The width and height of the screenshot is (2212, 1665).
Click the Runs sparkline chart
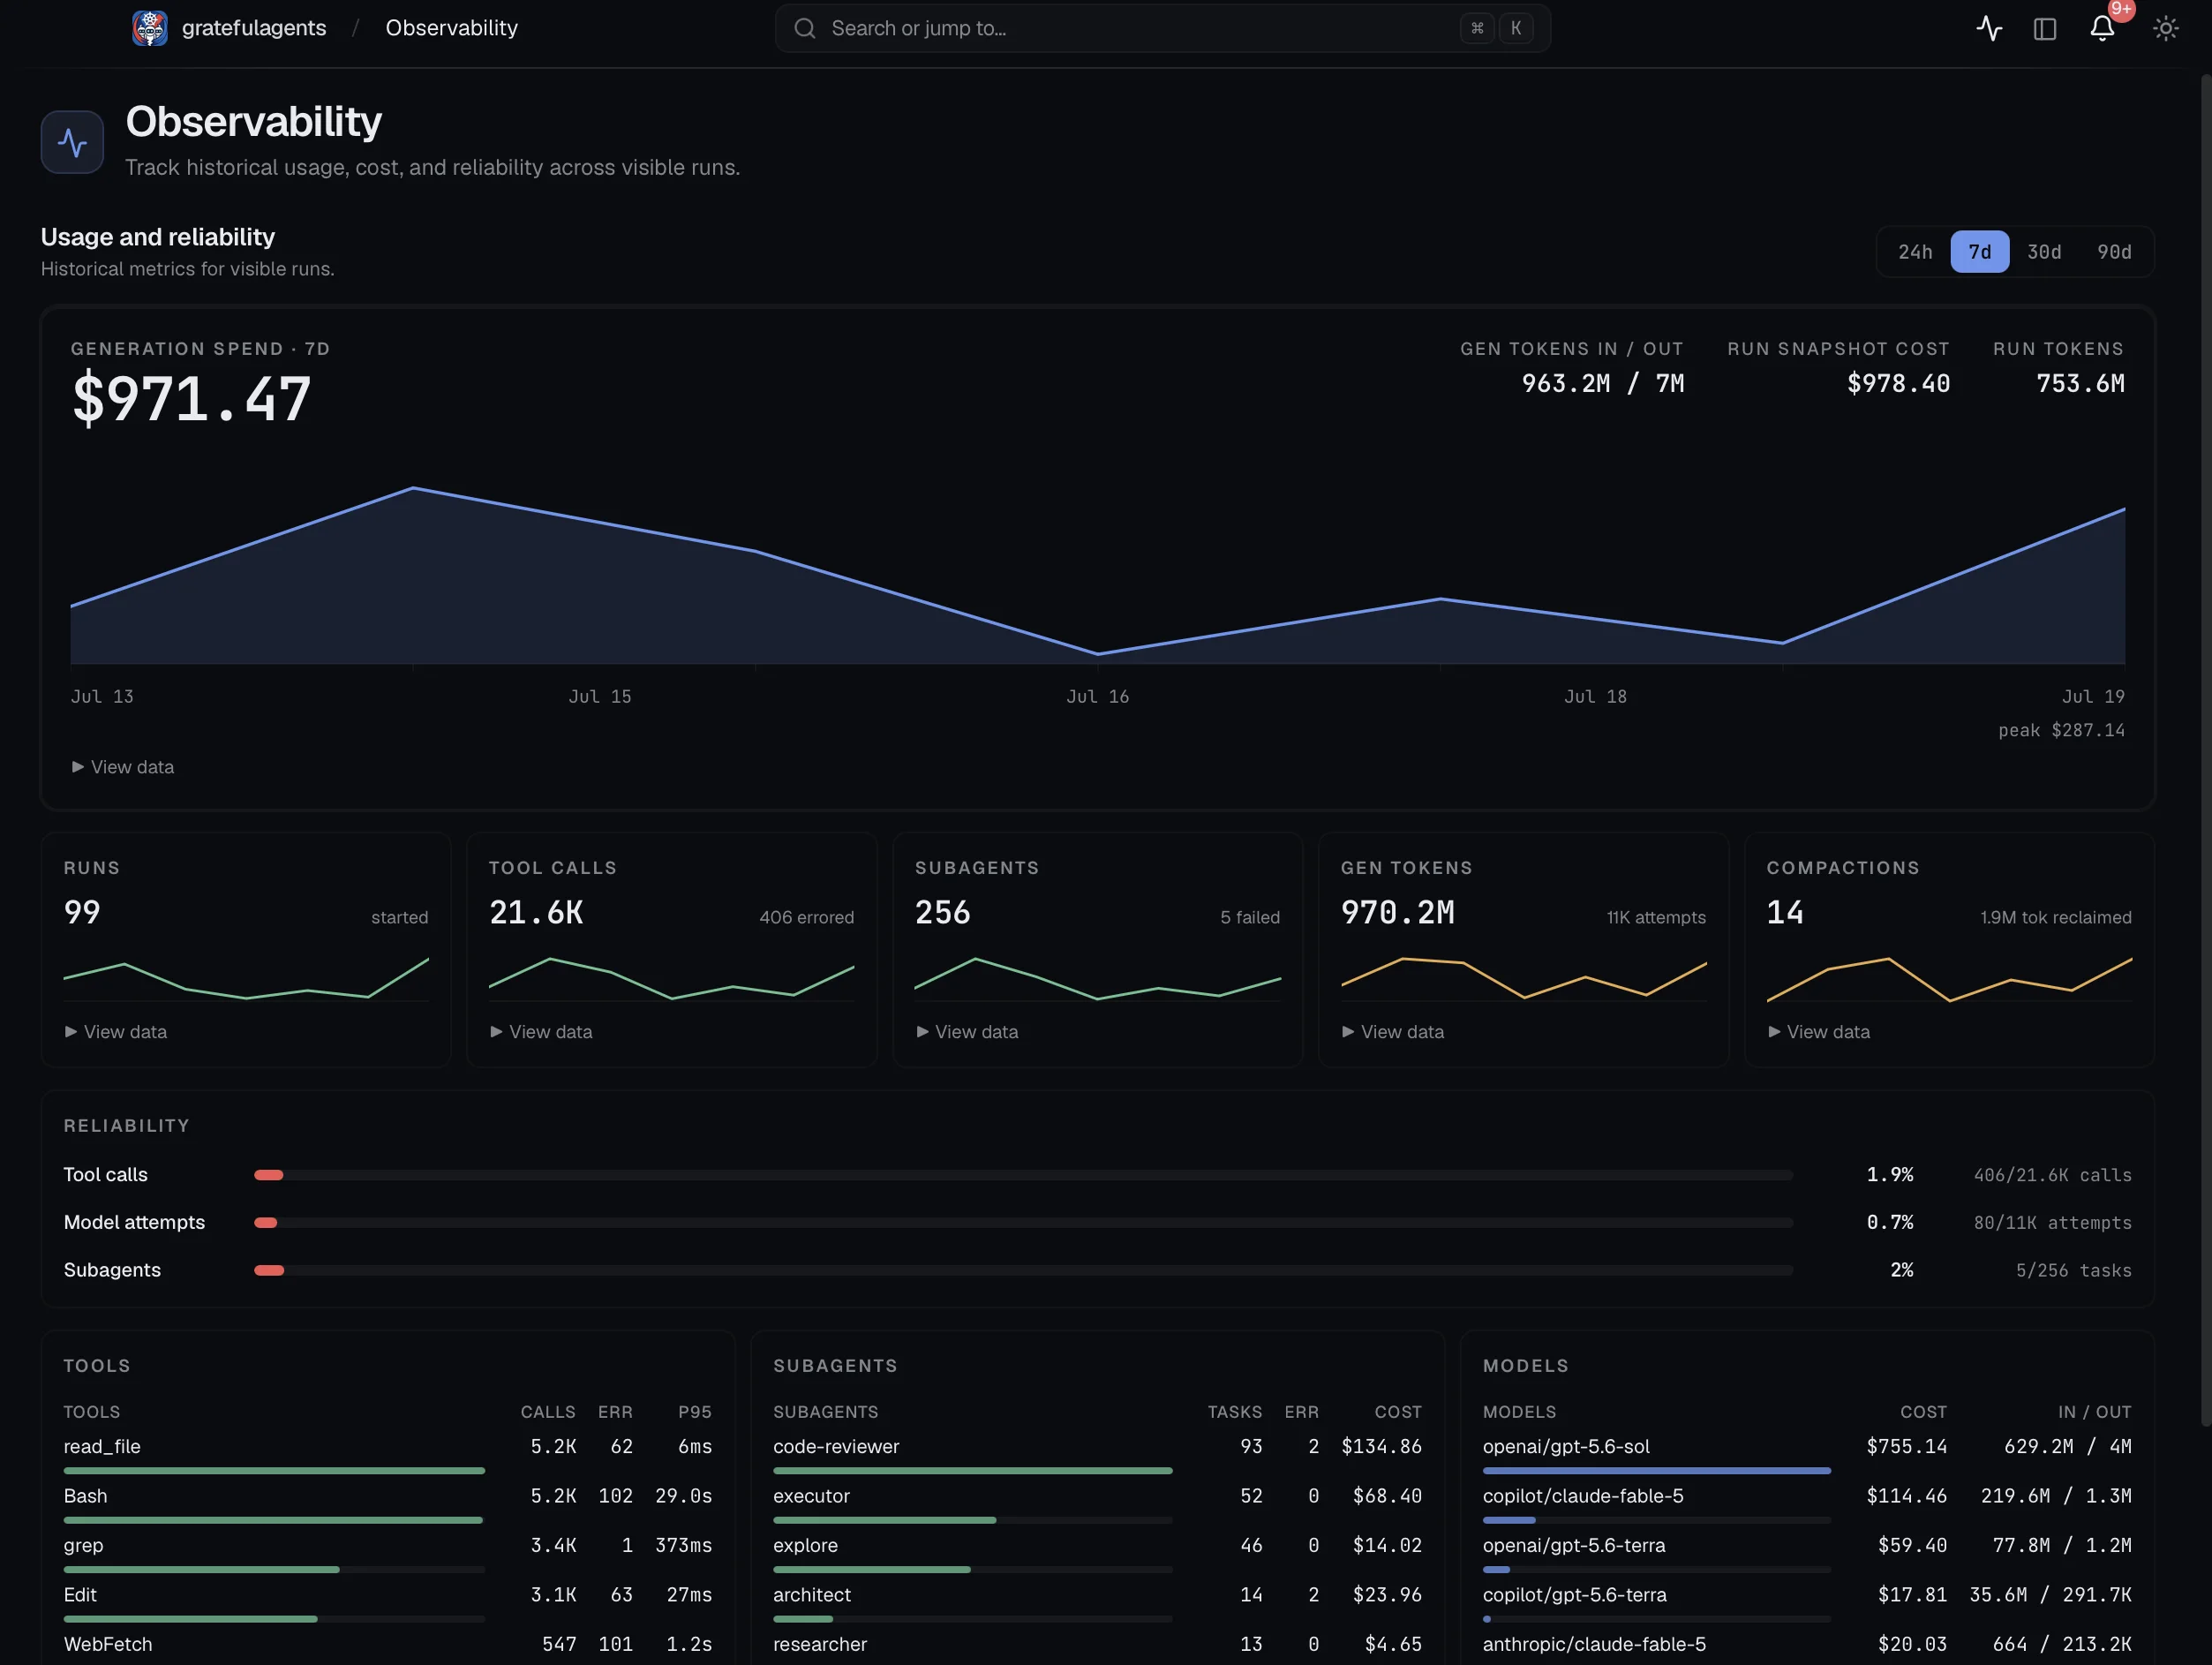(x=246, y=978)
